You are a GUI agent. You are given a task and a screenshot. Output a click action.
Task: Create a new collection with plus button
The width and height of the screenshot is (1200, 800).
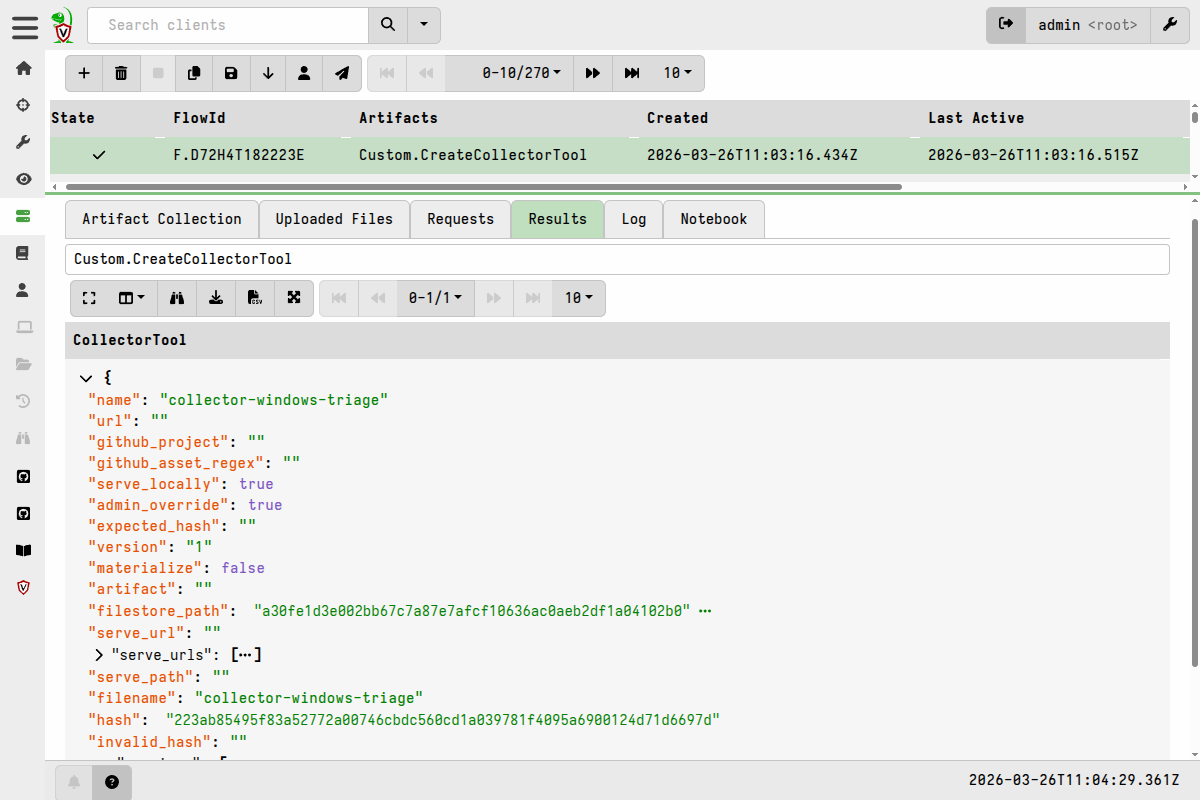coord(84,73)
